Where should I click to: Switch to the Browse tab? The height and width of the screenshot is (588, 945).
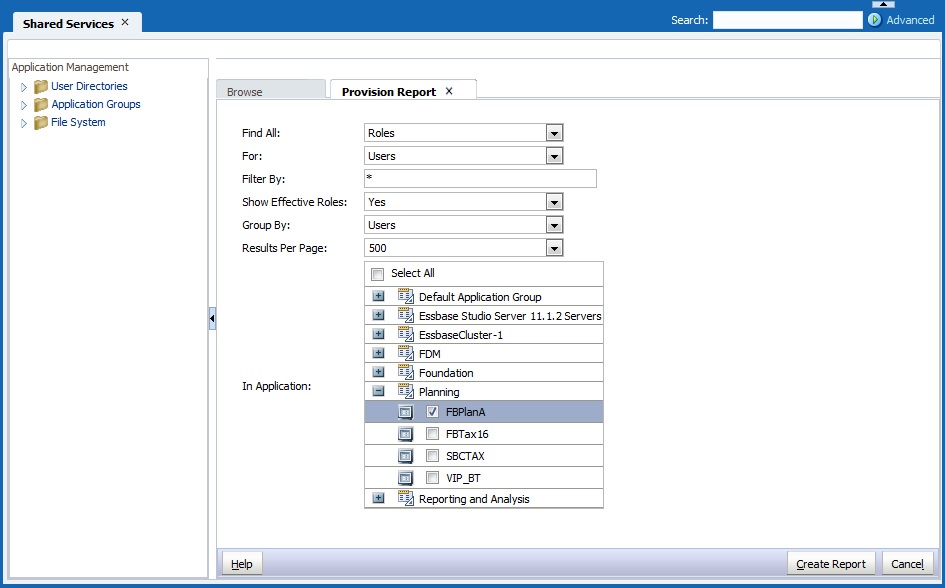point(244,91)
